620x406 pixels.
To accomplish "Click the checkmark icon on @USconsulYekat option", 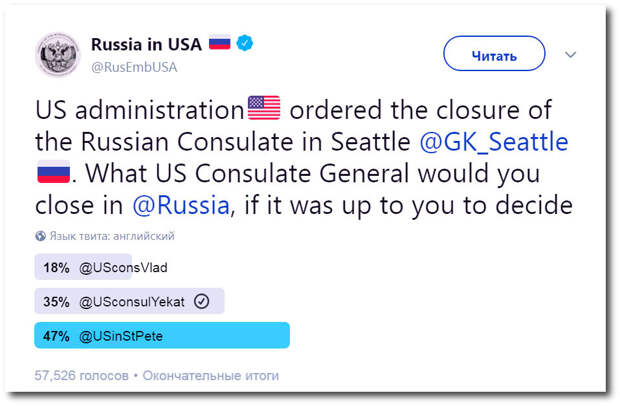I will (201, 302).
